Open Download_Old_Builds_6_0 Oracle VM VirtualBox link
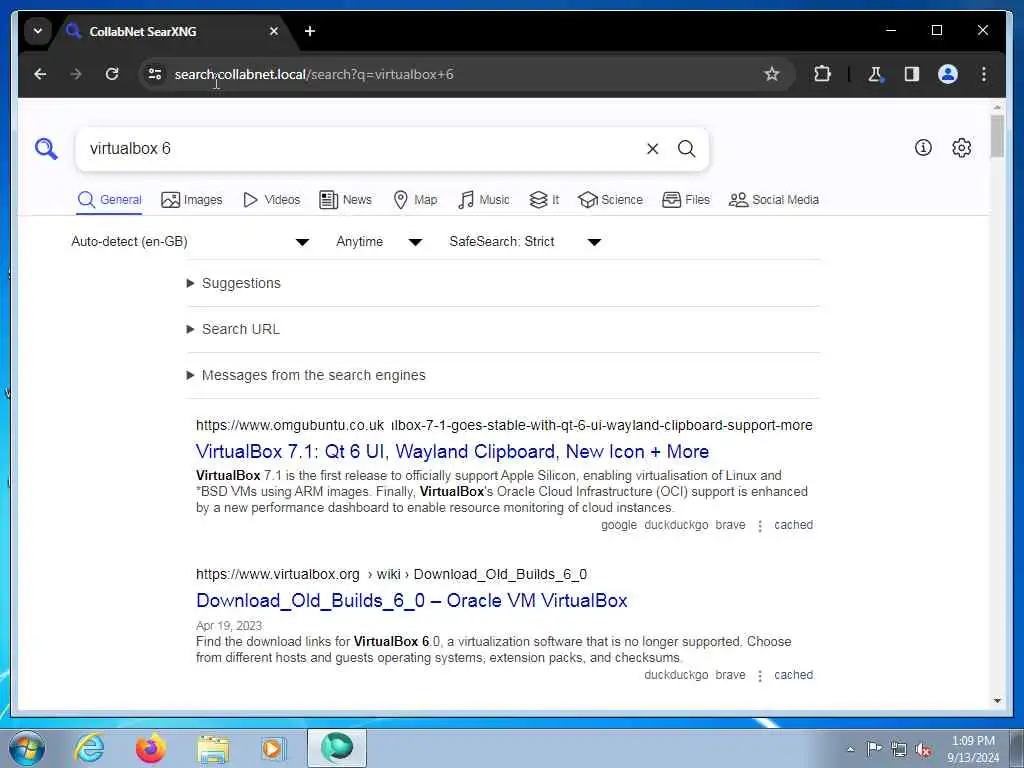The height and width of the screenshot is (768, 1024). tap(411, 600)
